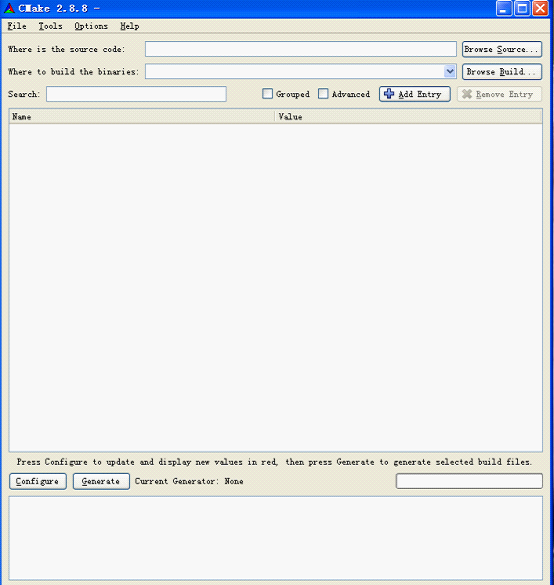The width and height of the screenshot is (554, 585).
Task: Click the Value column header
Action: (409, 117)
